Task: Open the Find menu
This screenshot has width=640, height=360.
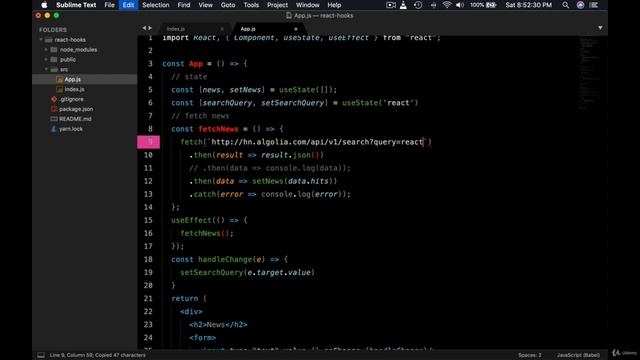Action: click(x=184, y=5)
